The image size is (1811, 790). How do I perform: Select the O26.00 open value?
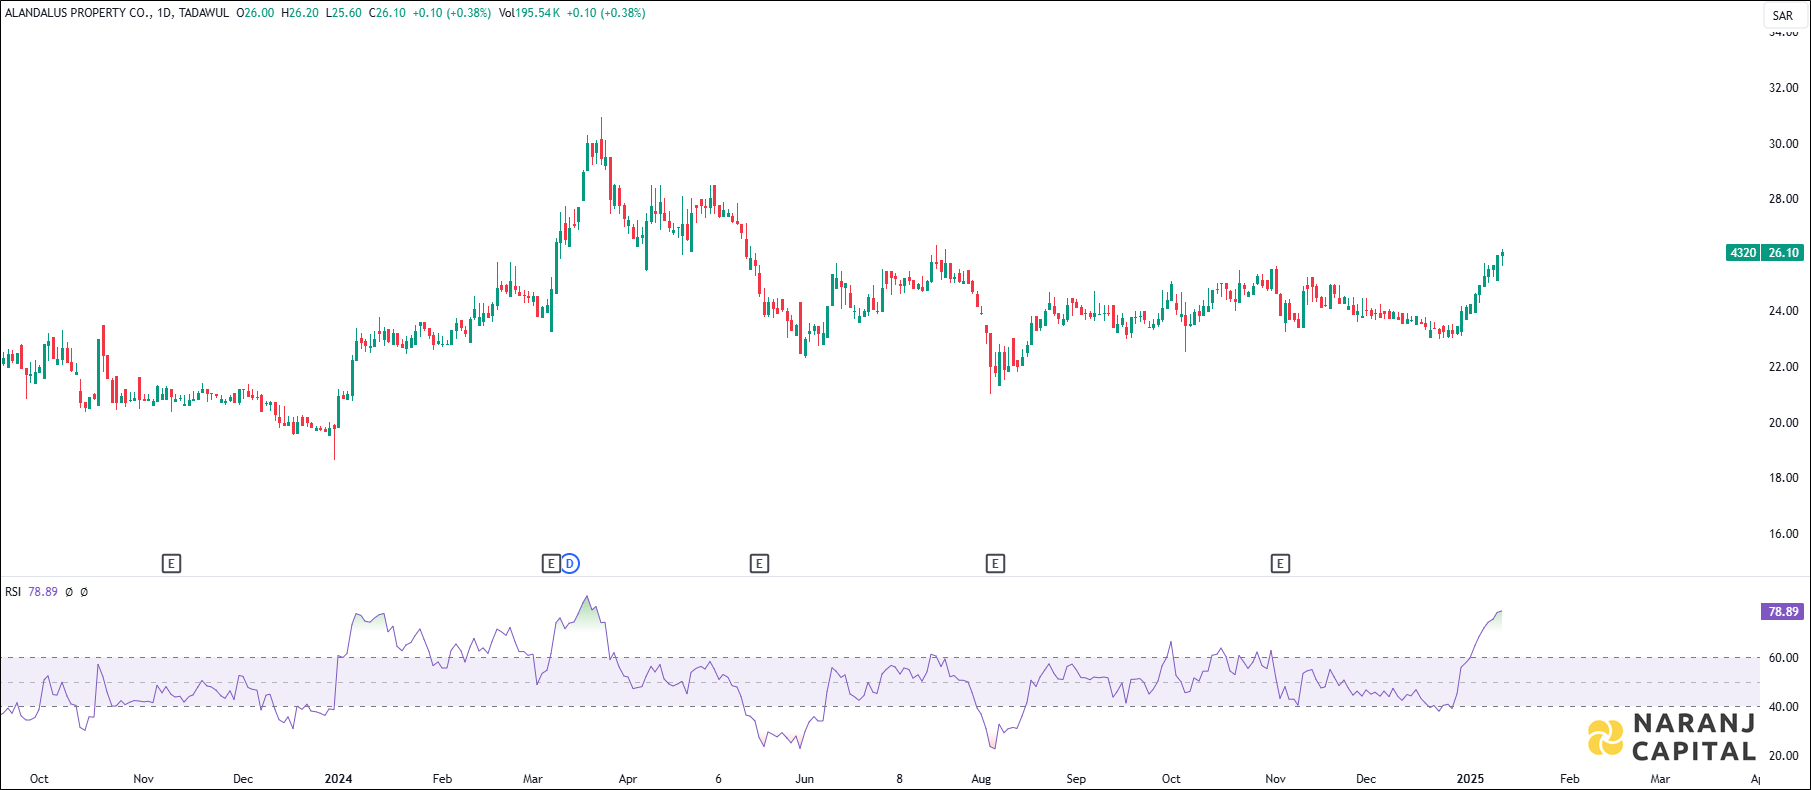tap(255, 13)
